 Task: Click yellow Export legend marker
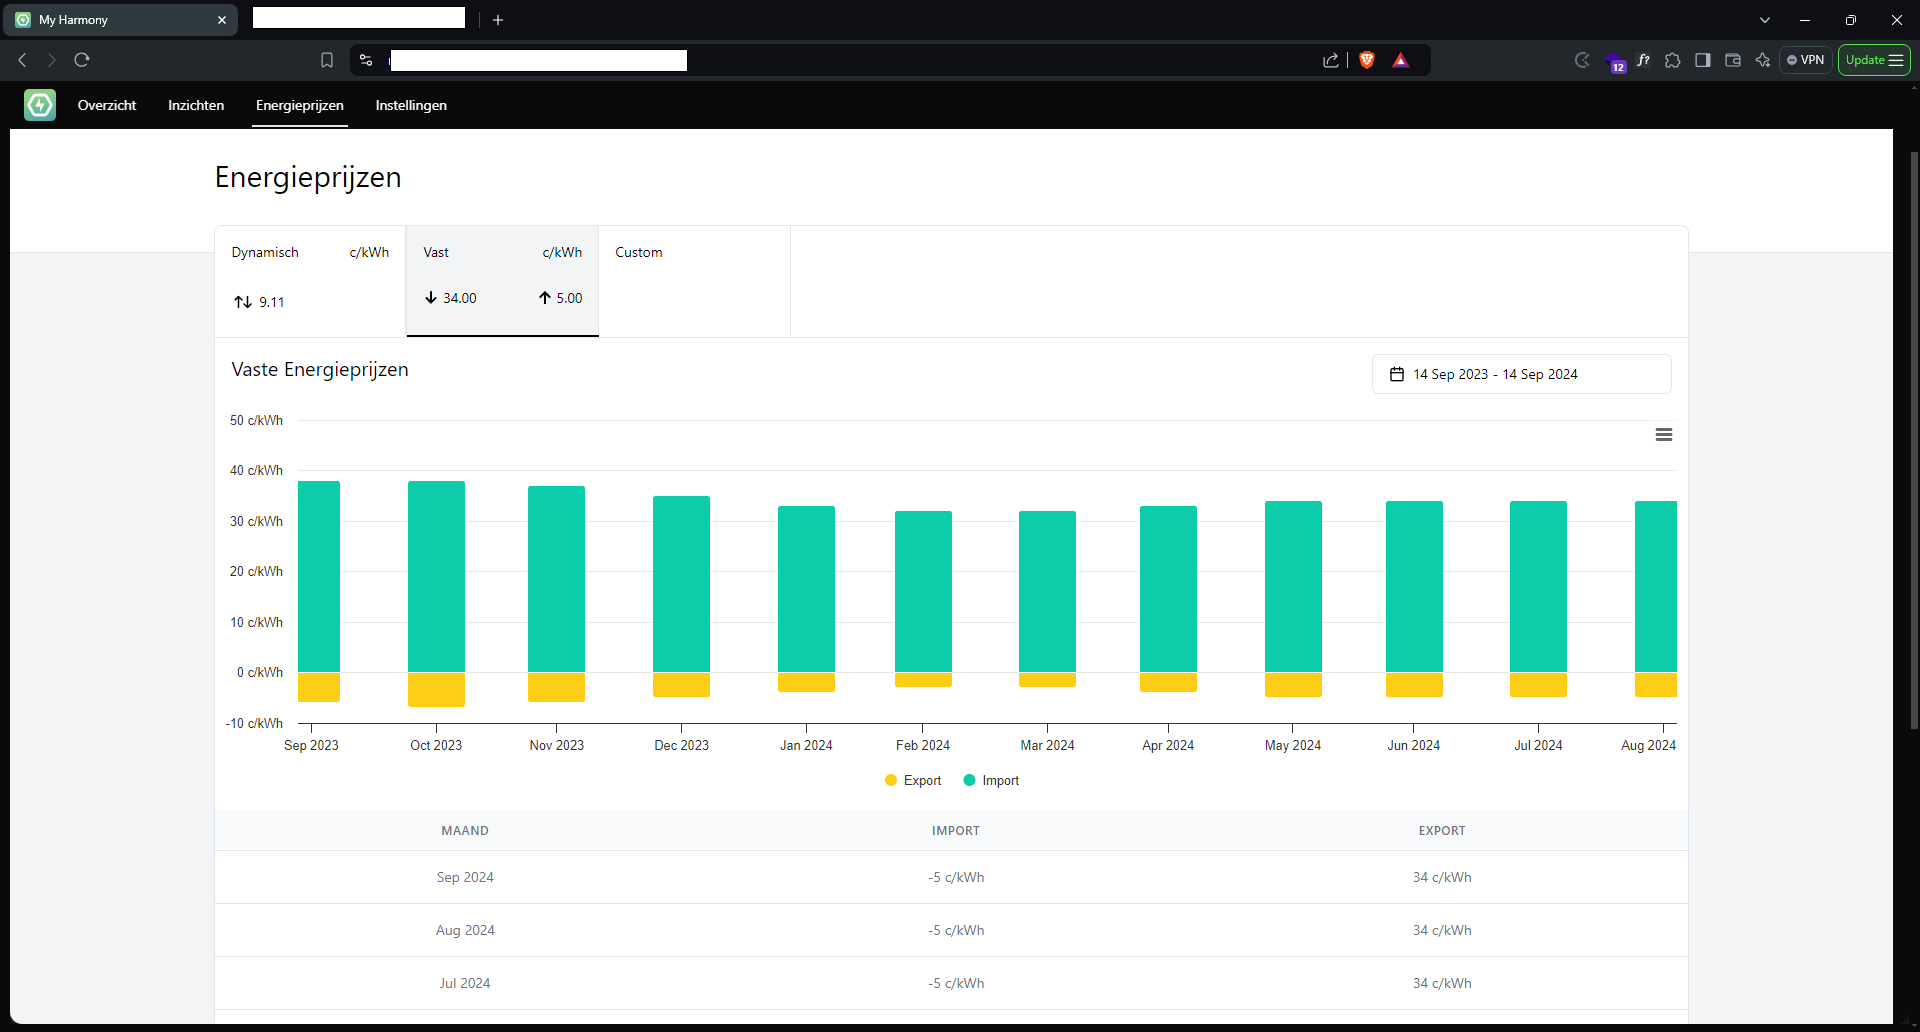click(x=891, y=780)
